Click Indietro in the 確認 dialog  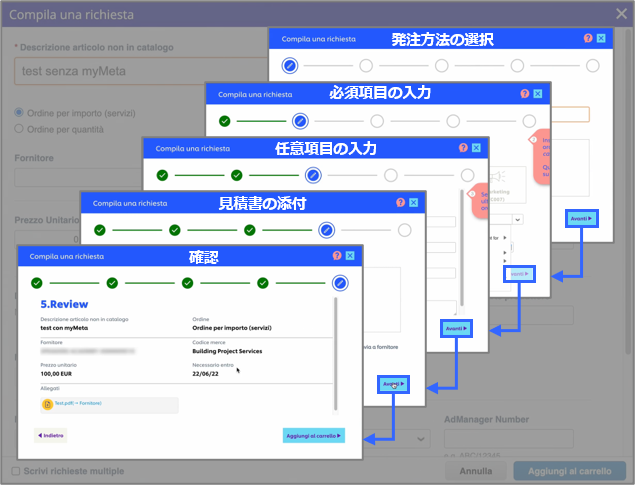[51, 436]
